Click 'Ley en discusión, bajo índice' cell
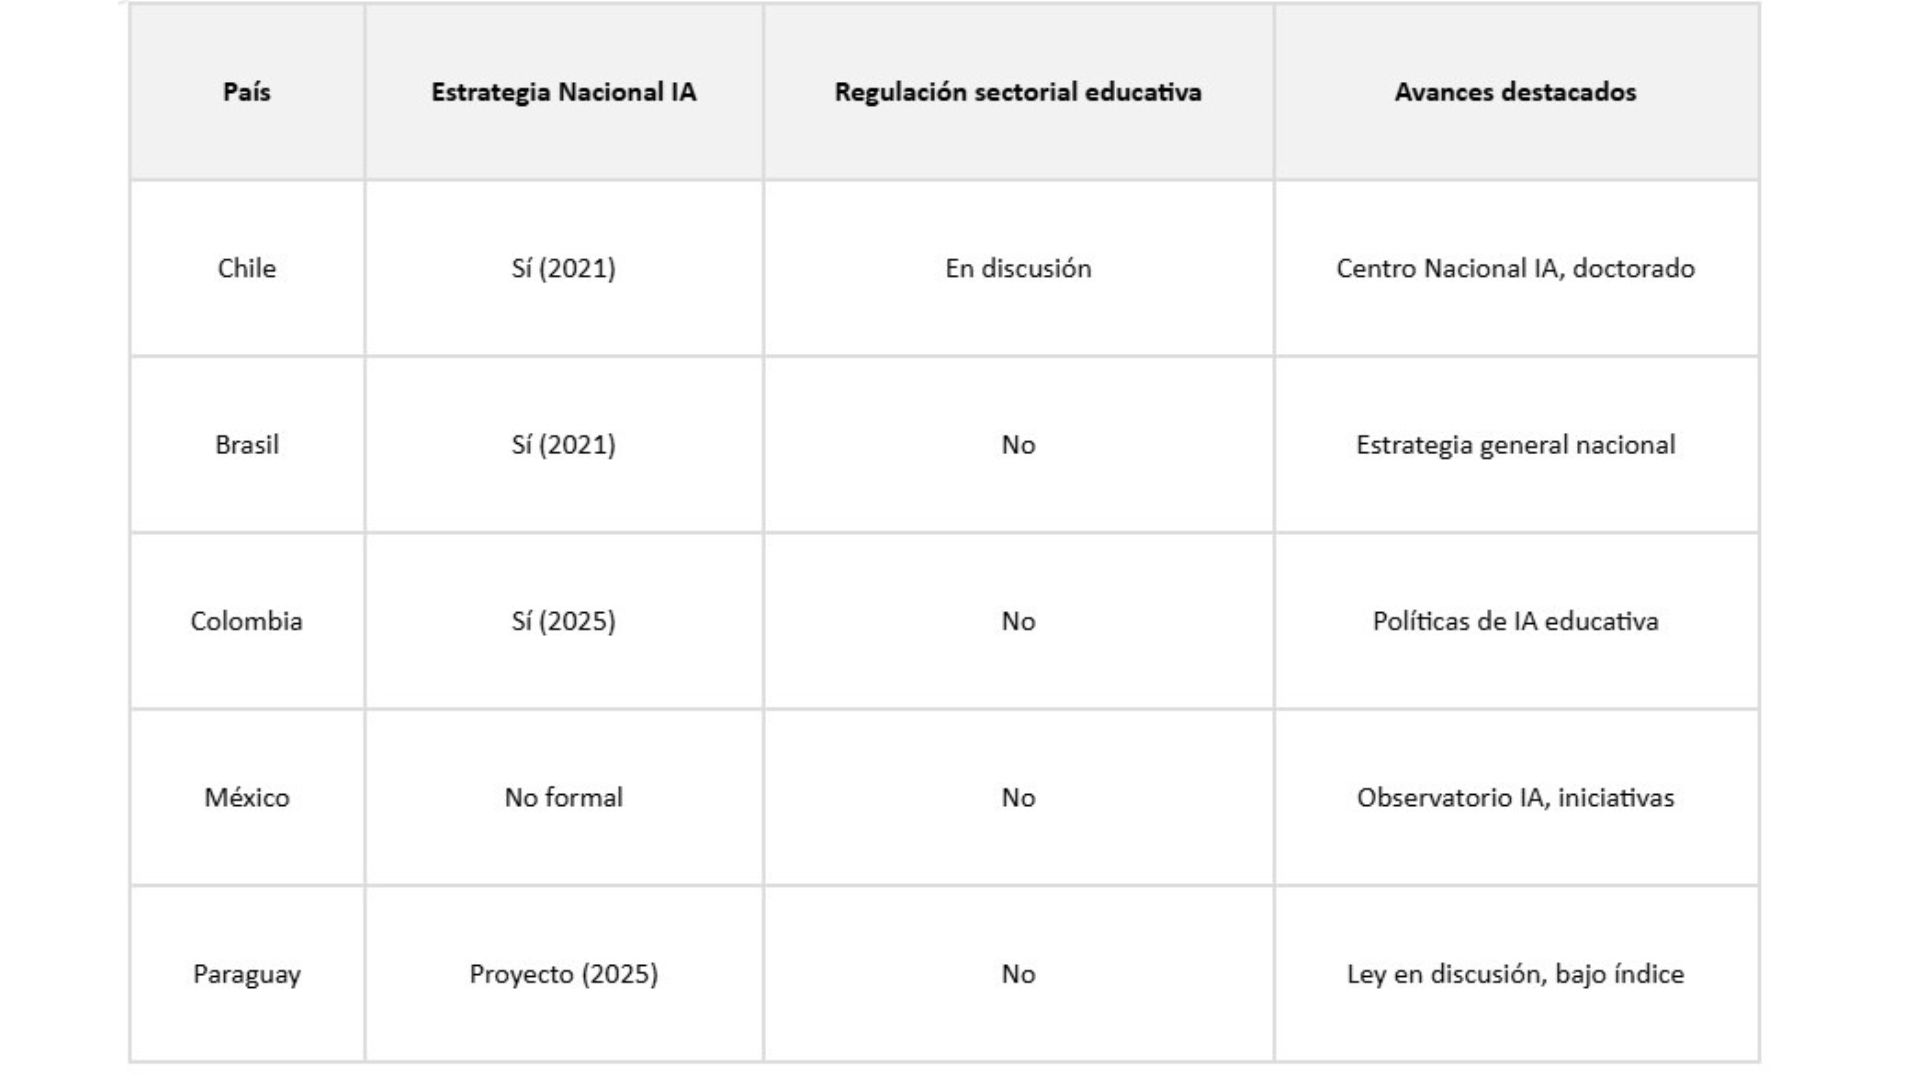The height and width of the screenshot is (1080, 1920). 1515,974
